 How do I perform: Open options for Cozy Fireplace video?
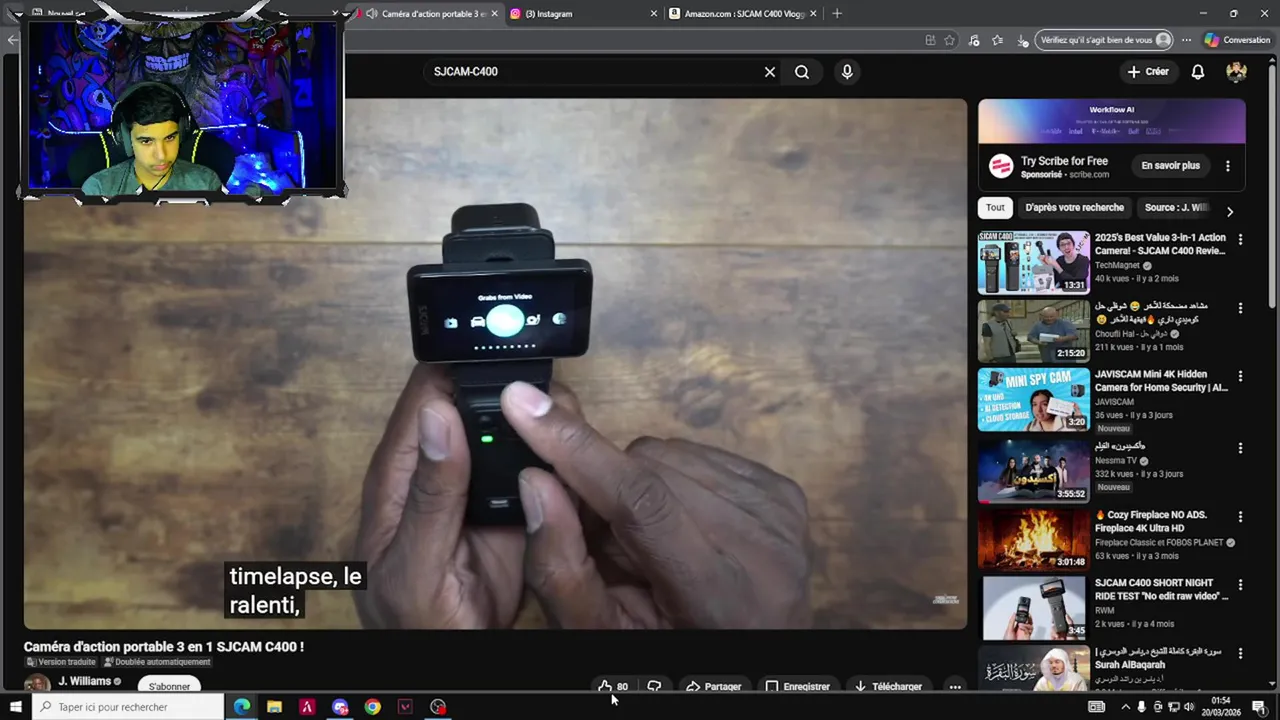pyautogui.click(x=1240, y=517)
